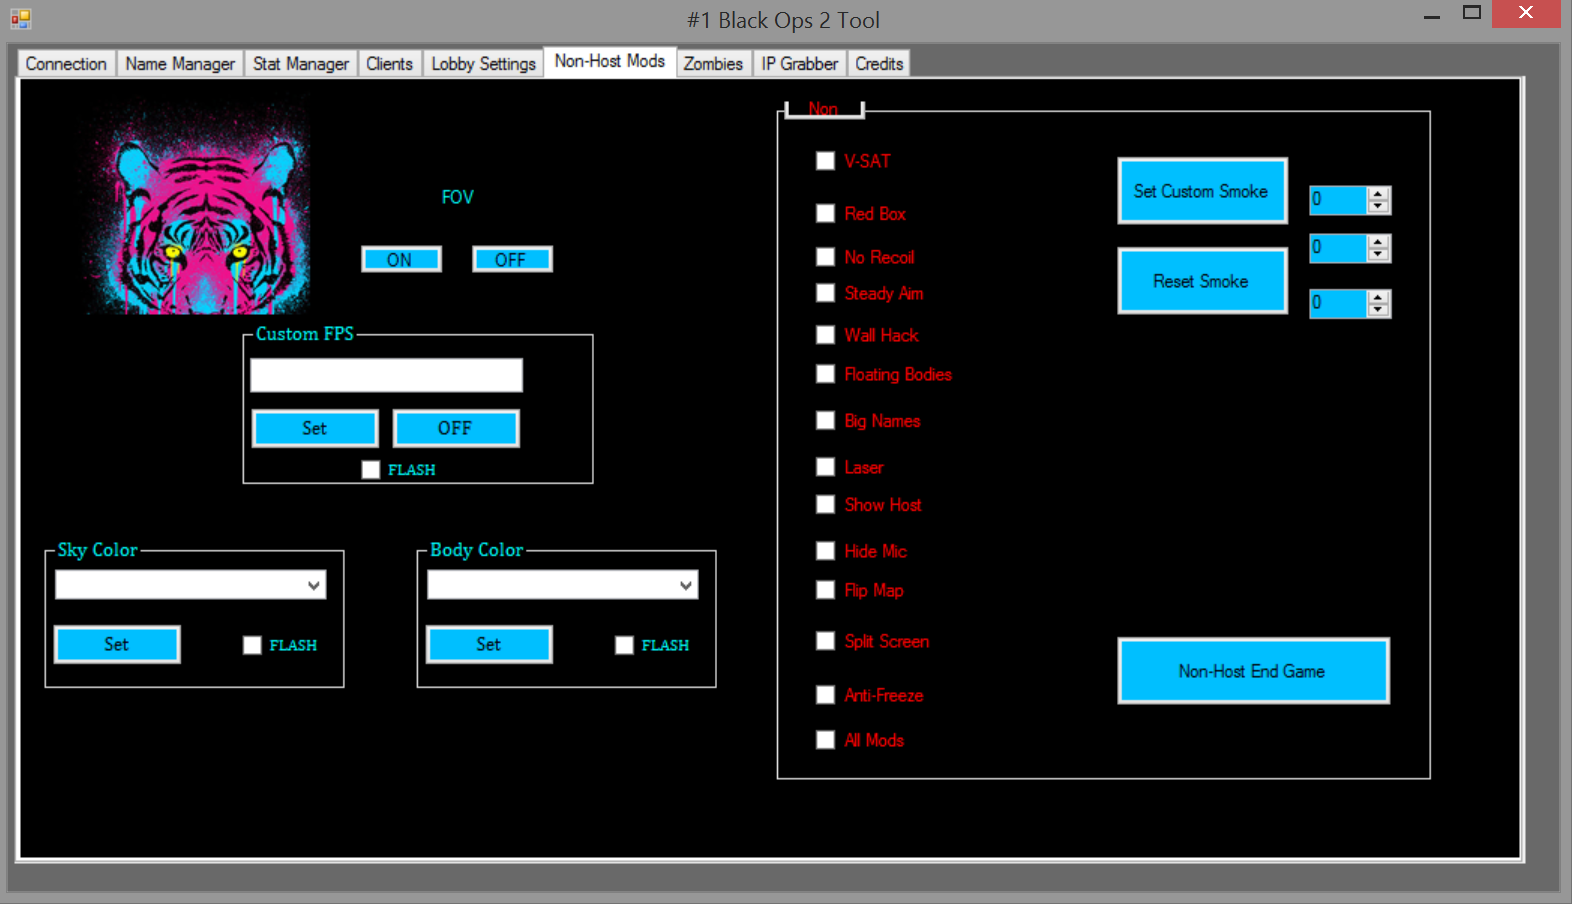Close the Black Ops 2 Tool window
This screenshot has height=904, width=1572.
pos(1526,14)
